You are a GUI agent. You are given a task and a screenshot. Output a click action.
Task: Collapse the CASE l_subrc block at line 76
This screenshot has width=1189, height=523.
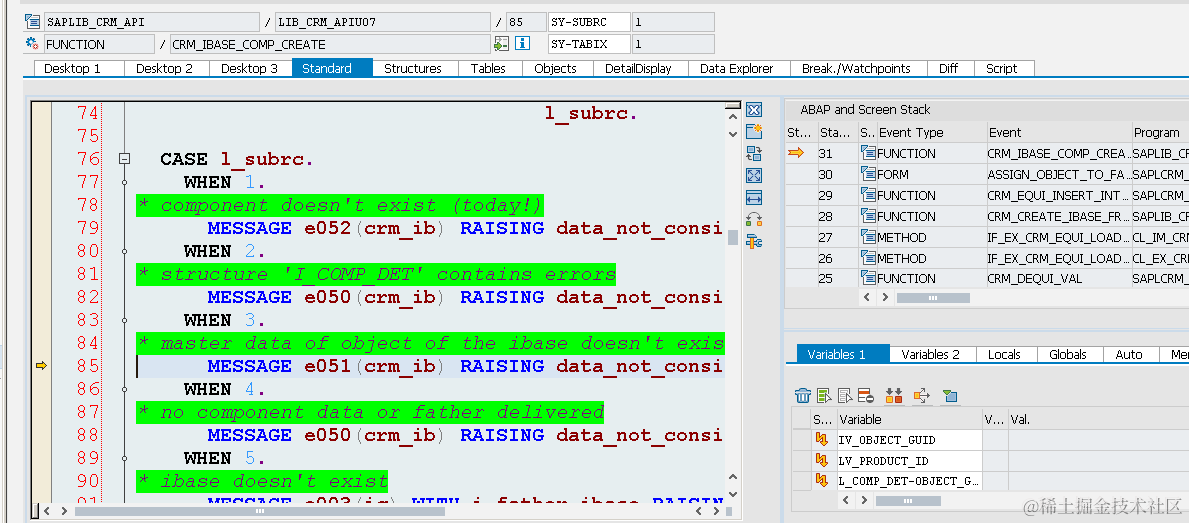click(124, 159)
